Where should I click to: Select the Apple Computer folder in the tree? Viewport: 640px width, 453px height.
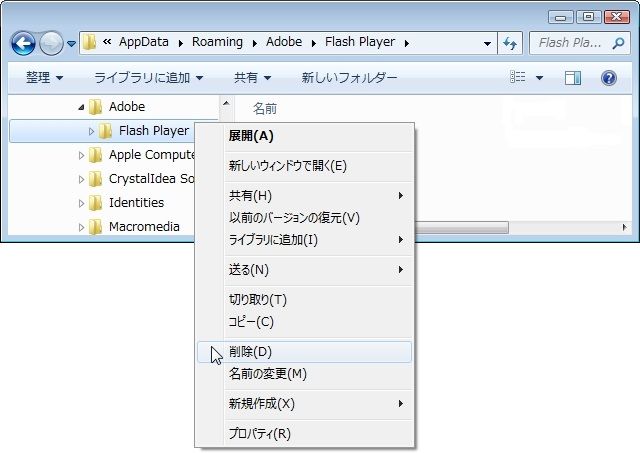151,155
